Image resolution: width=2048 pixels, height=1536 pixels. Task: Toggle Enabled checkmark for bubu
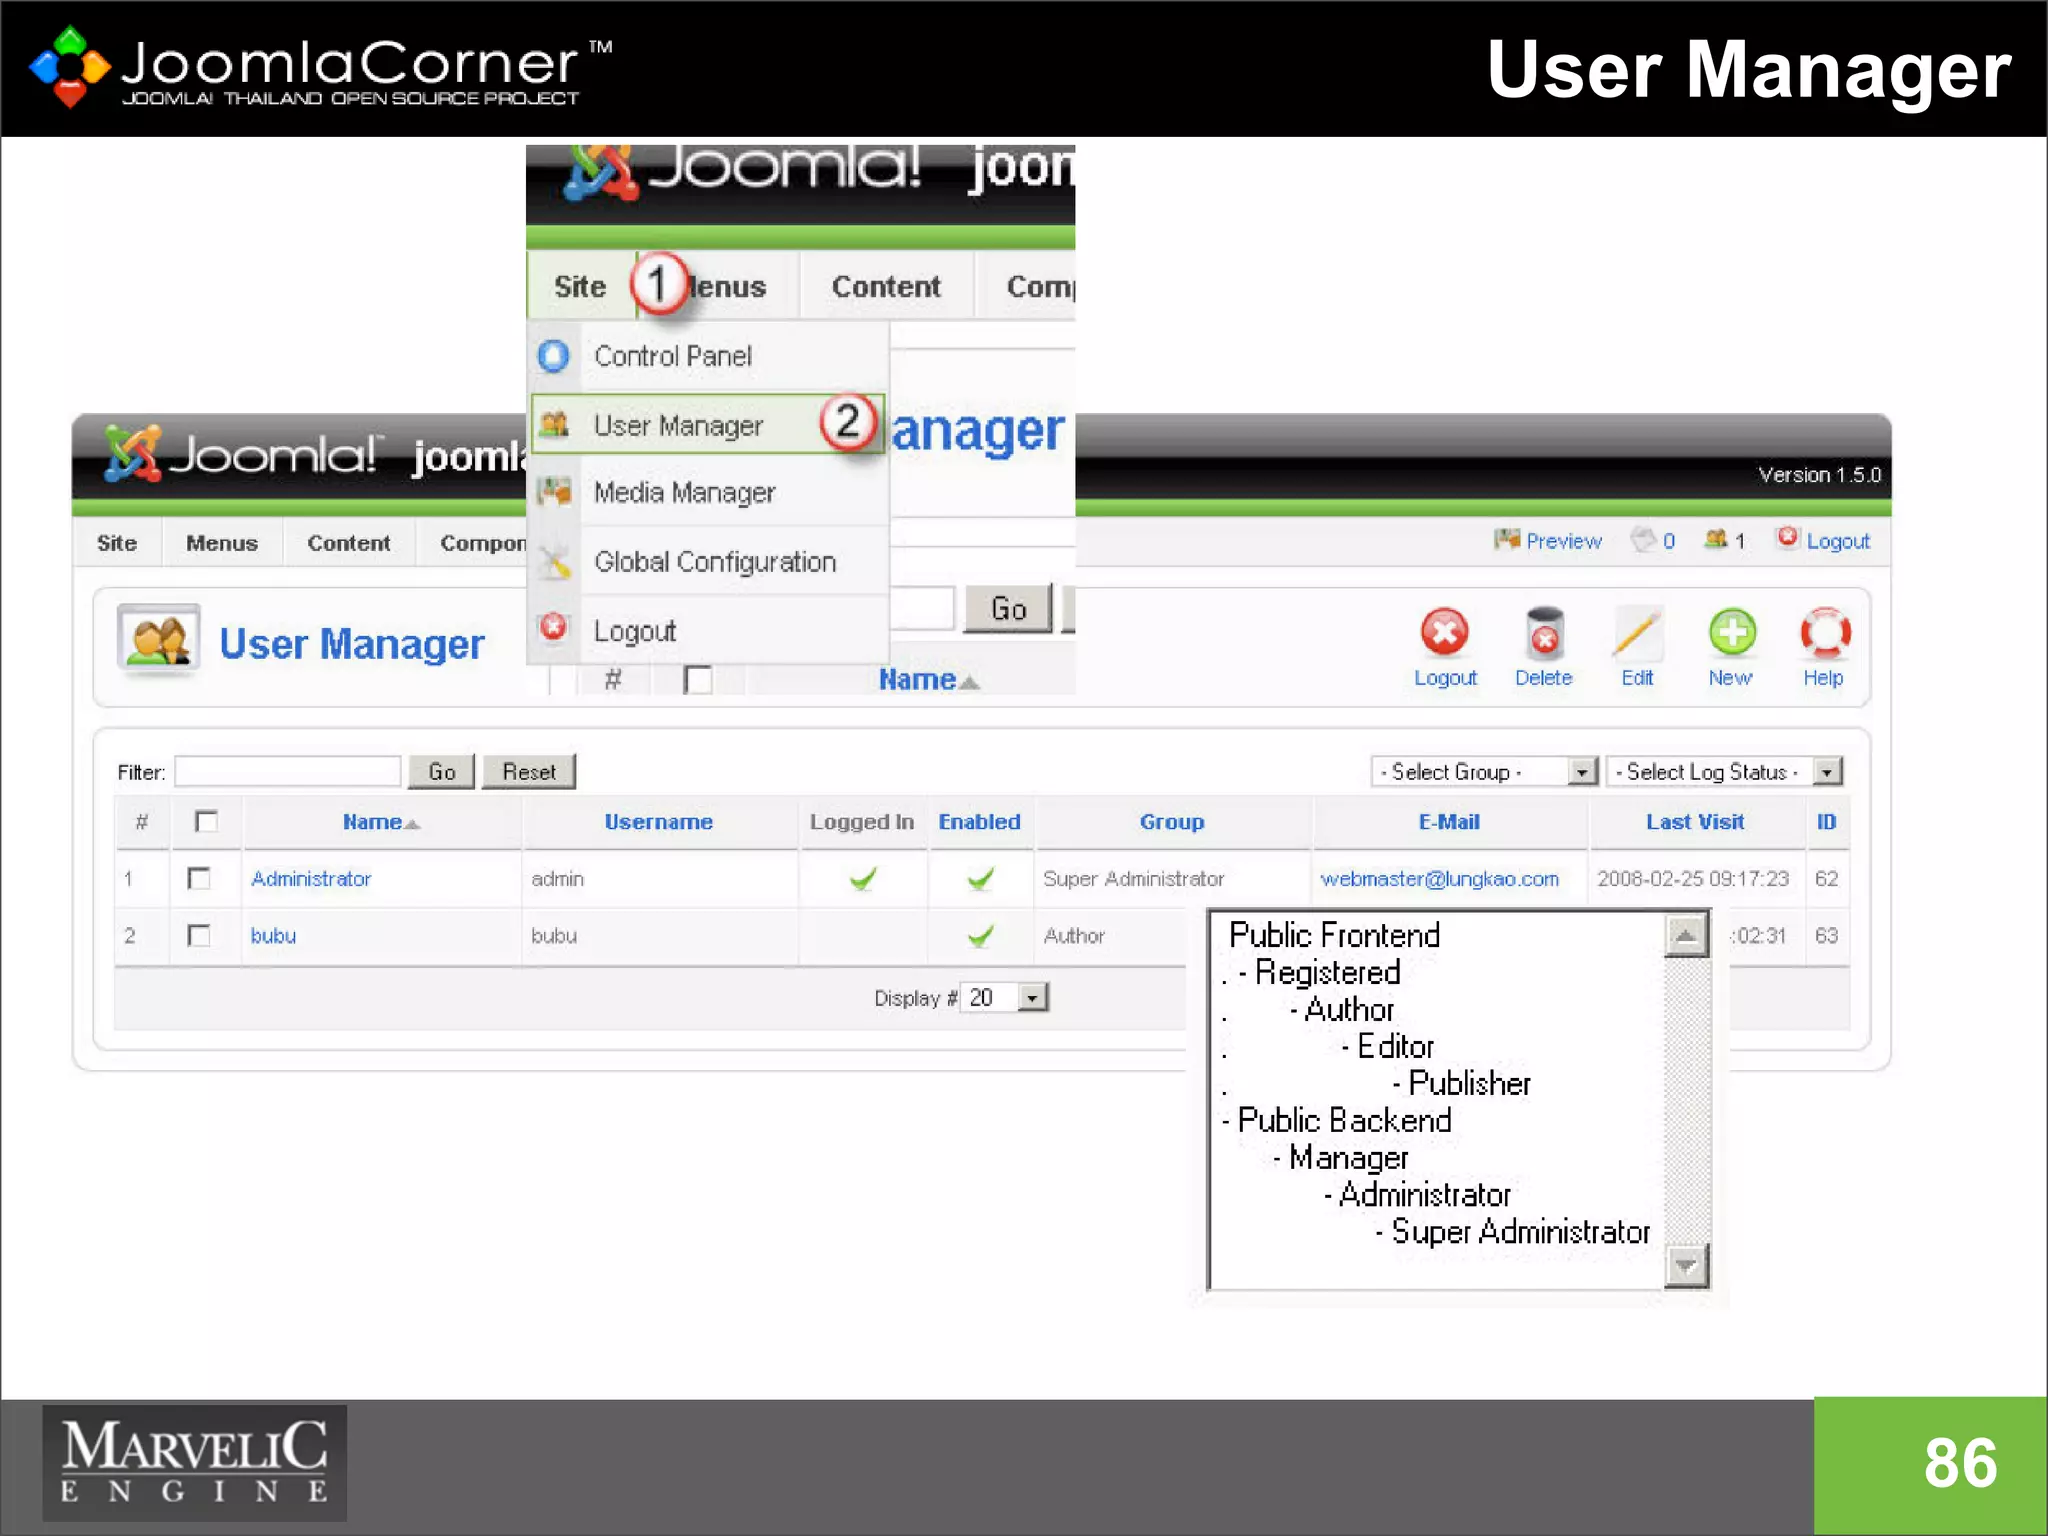point(981,936)
